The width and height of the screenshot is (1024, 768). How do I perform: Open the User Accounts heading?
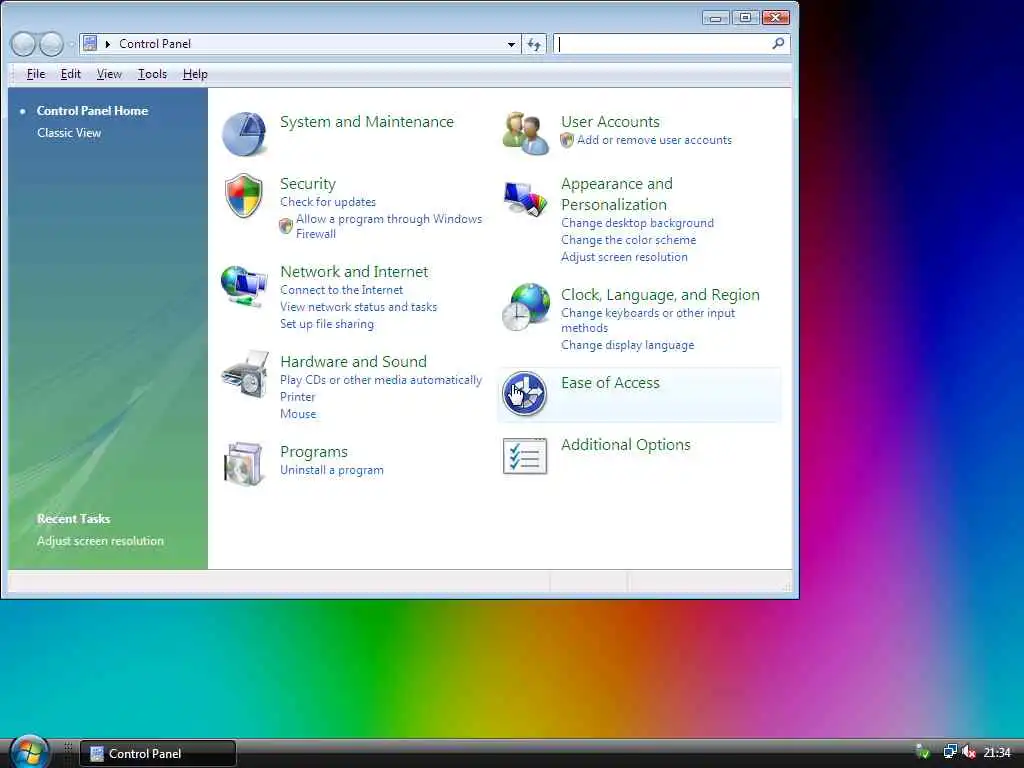tap(610, 121)
